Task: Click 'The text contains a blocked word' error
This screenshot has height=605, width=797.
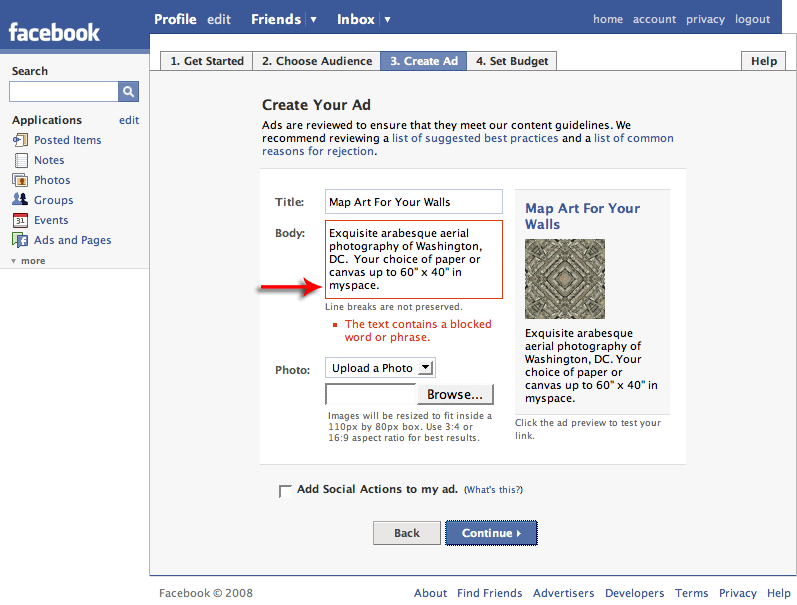Action: point(418,330)
